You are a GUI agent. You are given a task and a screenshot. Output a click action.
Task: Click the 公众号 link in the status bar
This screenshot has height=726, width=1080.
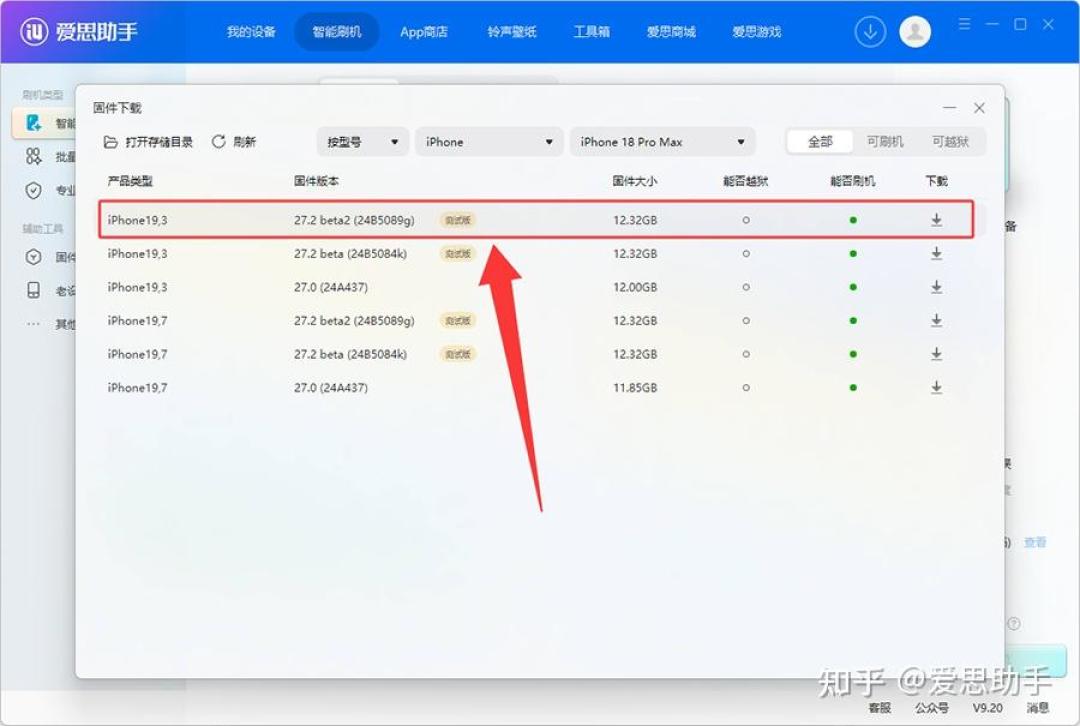point(931,707)
